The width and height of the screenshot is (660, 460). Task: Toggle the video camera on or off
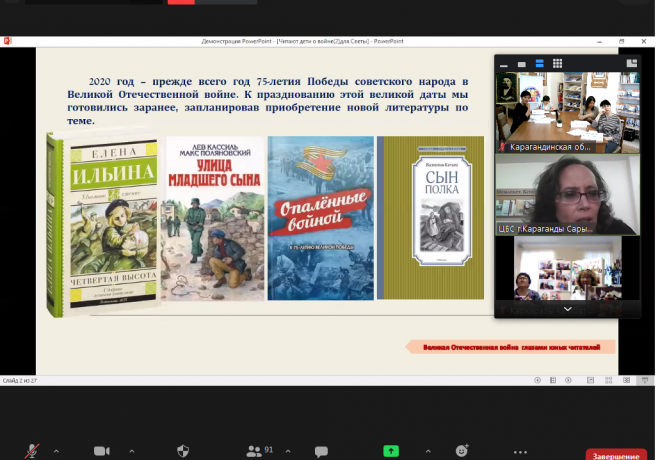[x=101, y=451]
